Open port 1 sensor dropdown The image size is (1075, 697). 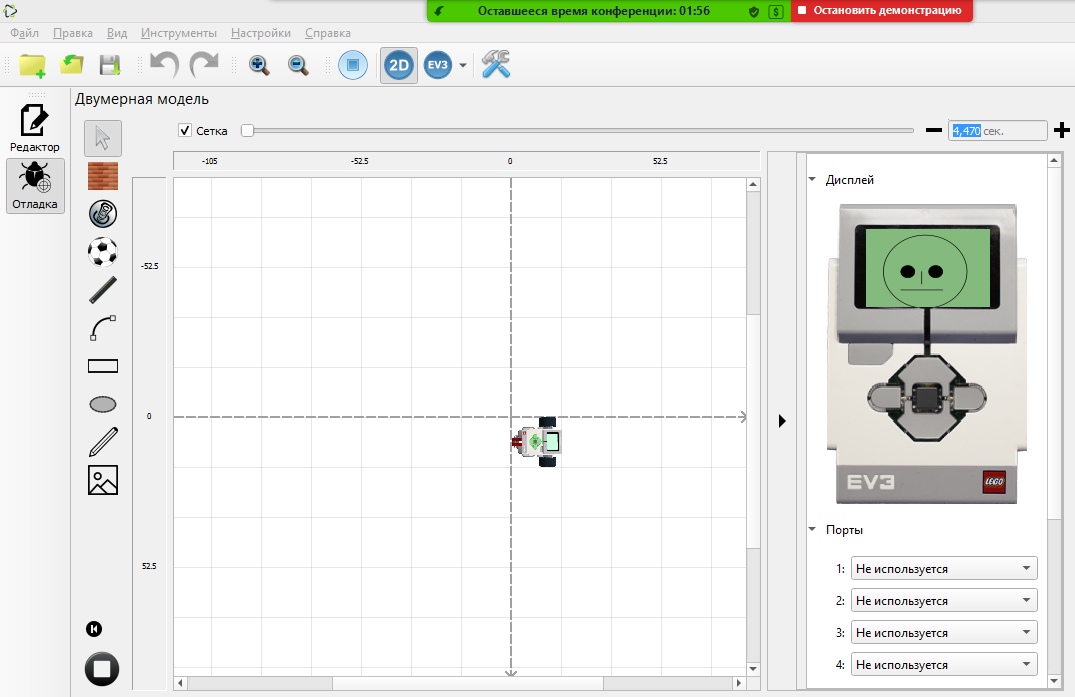point(943,569)
